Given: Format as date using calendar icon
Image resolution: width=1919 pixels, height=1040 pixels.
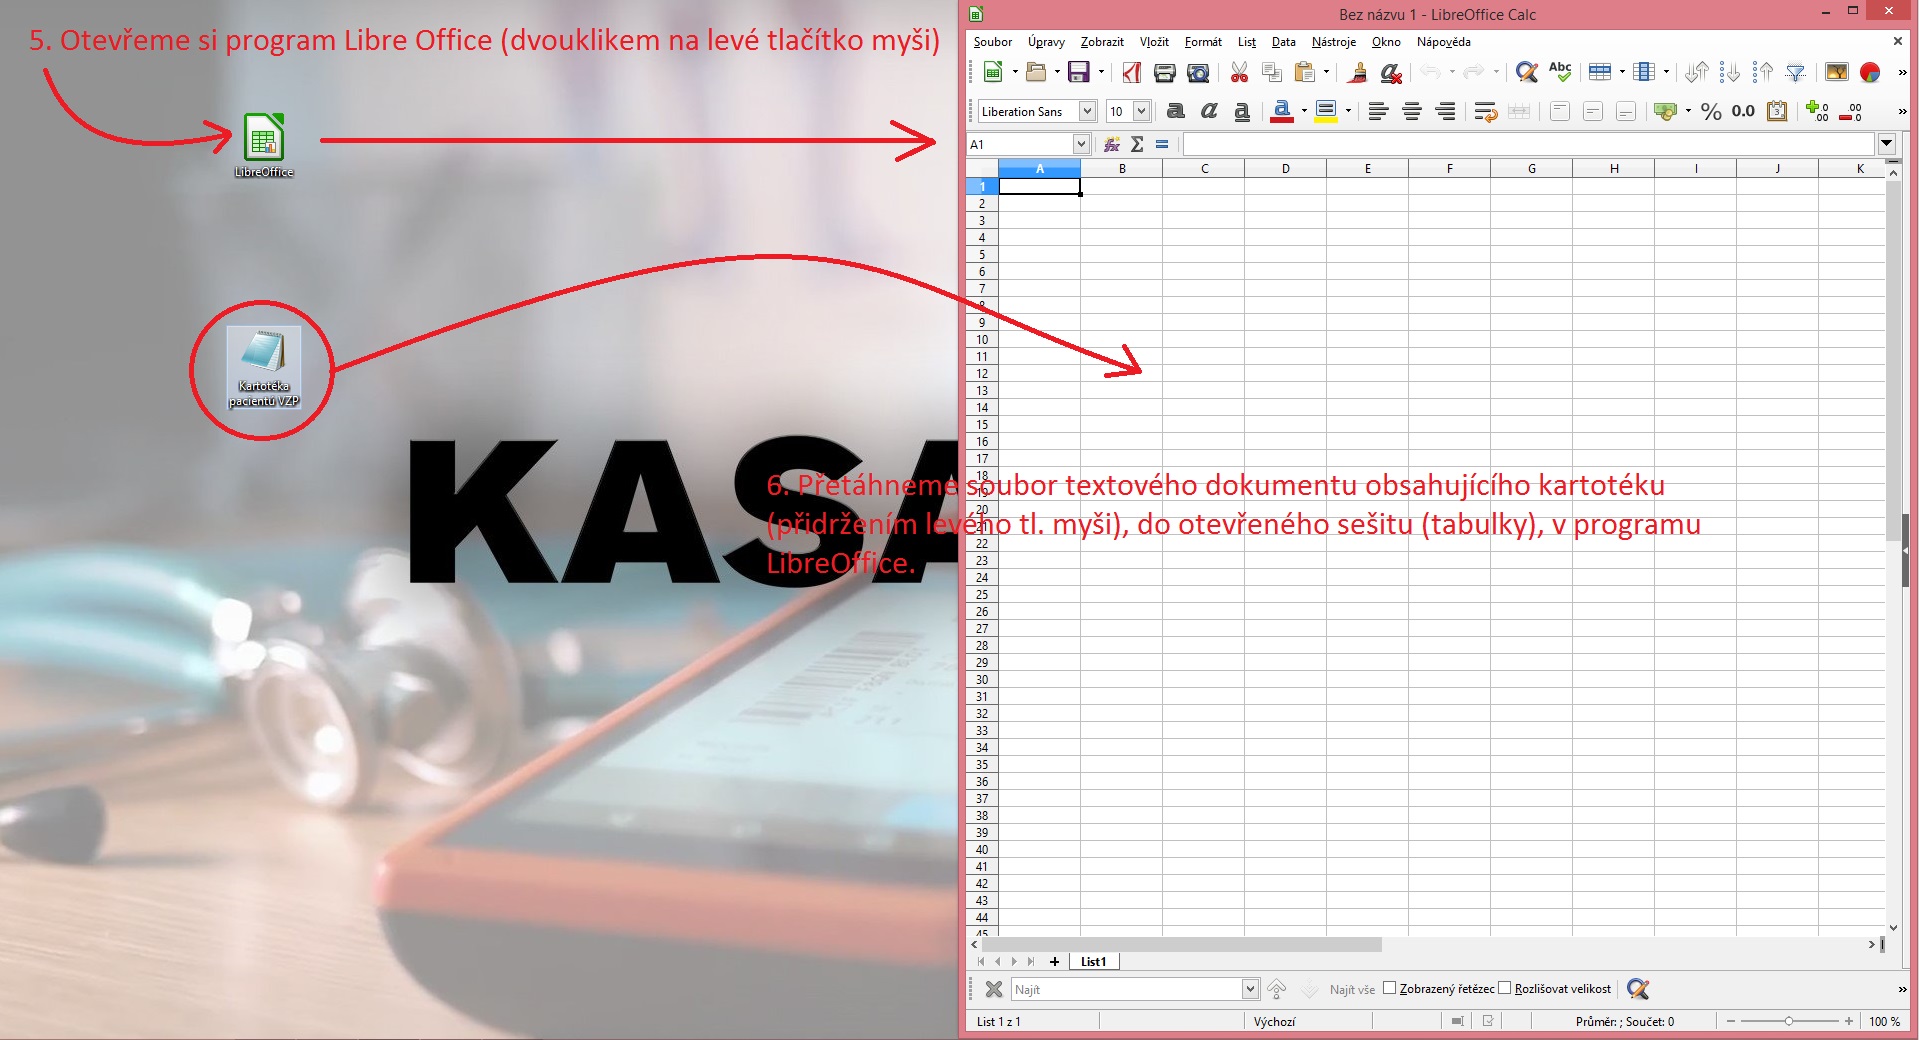Looking at the screenshot, I should click(1777, 112).
